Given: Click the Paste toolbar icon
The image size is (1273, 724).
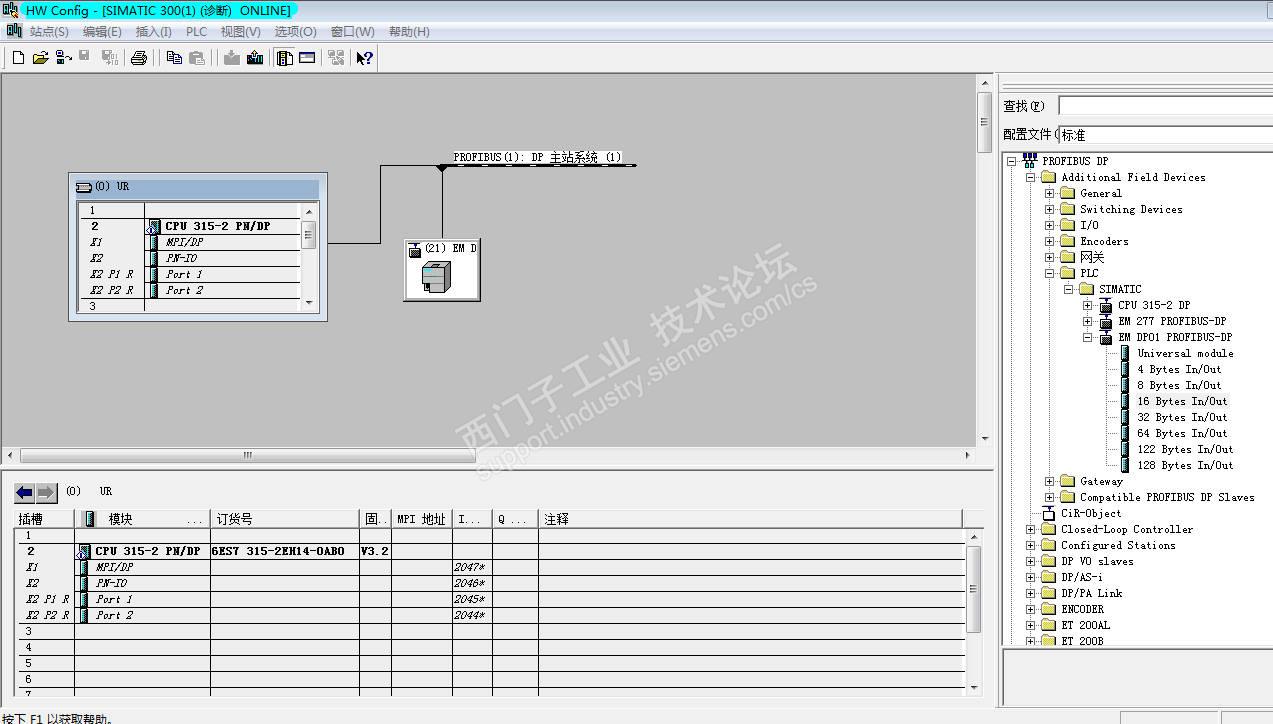Looking at the screenshot, I should pos(197,58).
